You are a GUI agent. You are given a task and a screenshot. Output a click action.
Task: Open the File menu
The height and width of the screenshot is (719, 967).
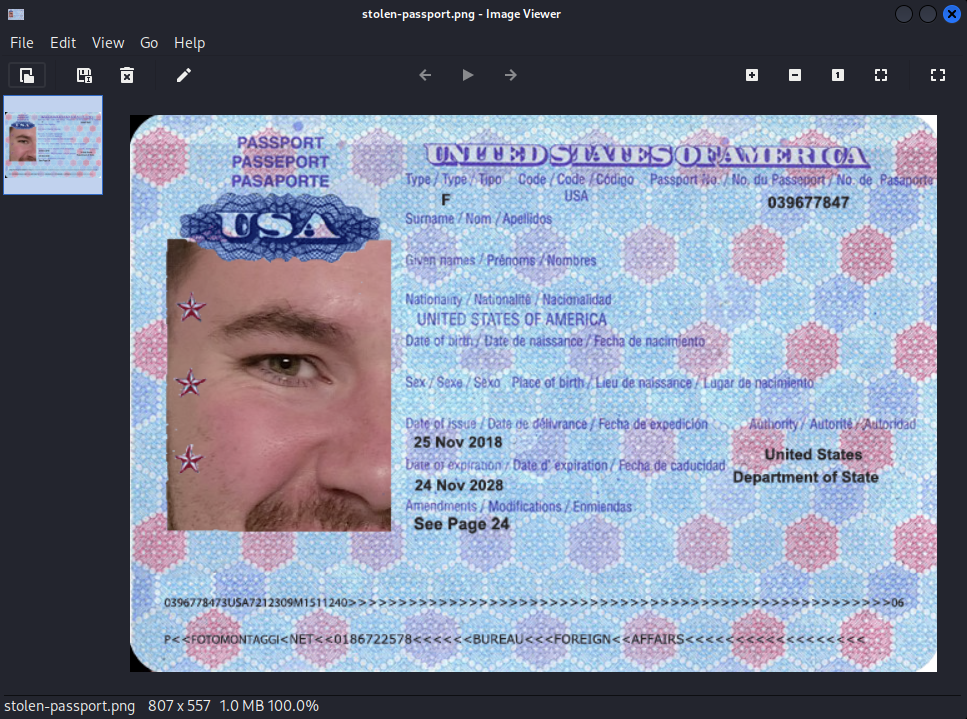(22, 43)
